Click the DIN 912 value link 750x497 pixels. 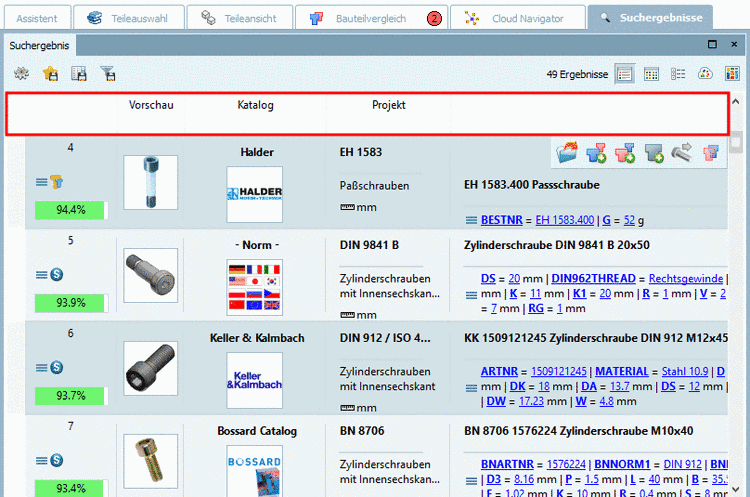pyautogui.click(x=682, y=464)
